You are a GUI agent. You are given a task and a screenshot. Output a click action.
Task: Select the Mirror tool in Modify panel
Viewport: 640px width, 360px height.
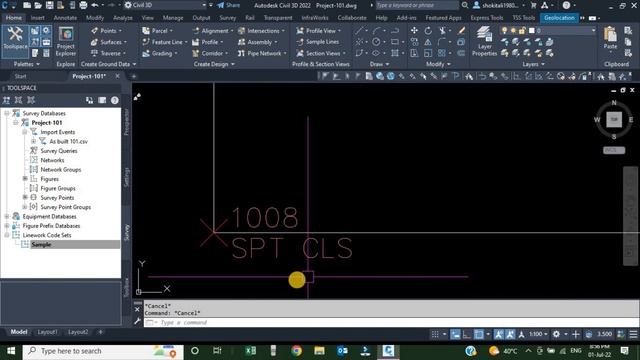click(x=428, y=42)
